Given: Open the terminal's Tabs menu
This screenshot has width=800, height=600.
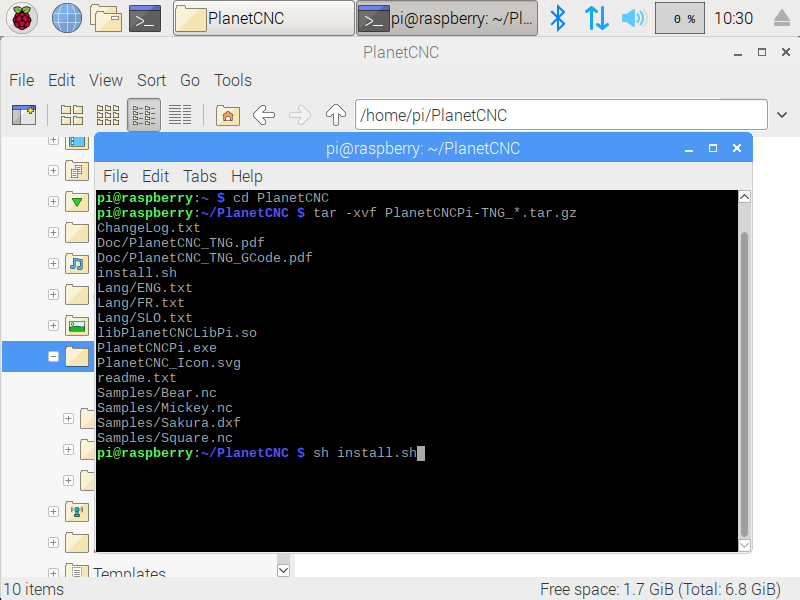Looking at the screenshot, I should (x=200, y=176).
